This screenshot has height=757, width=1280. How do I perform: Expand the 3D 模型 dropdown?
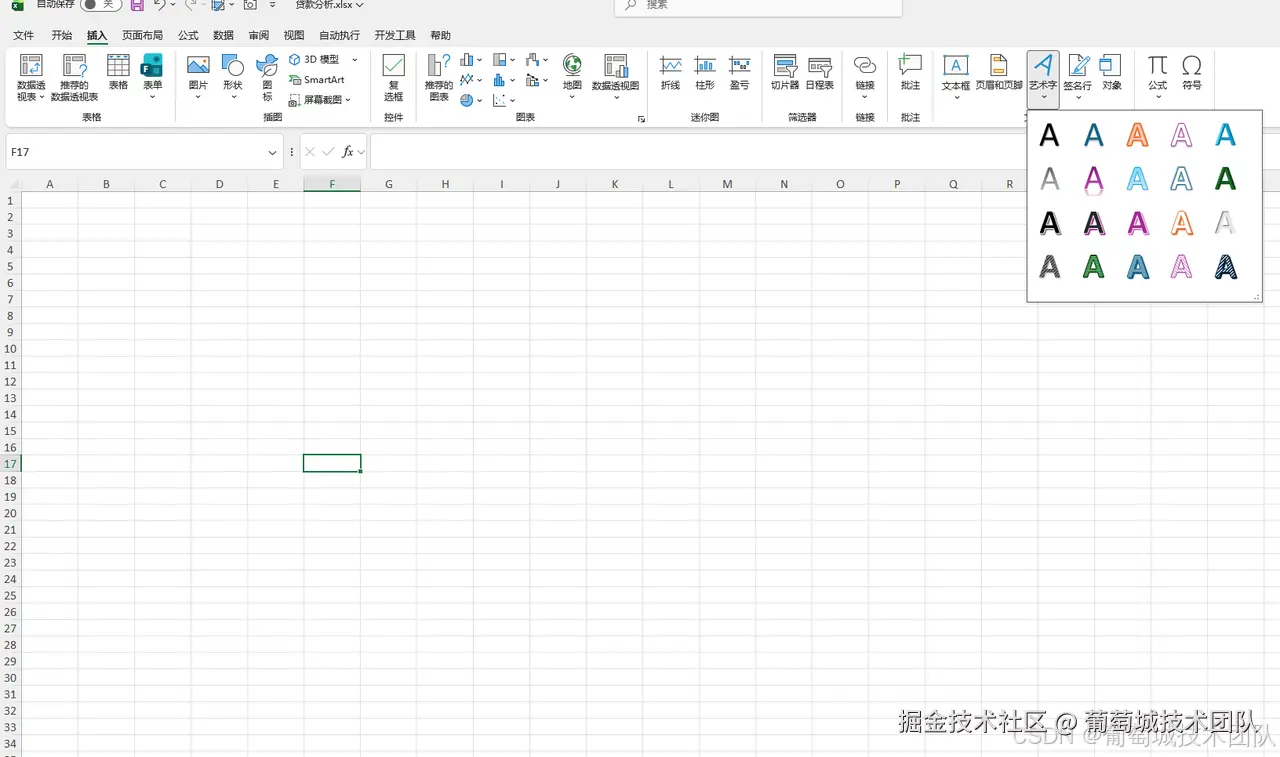(354, 58)
